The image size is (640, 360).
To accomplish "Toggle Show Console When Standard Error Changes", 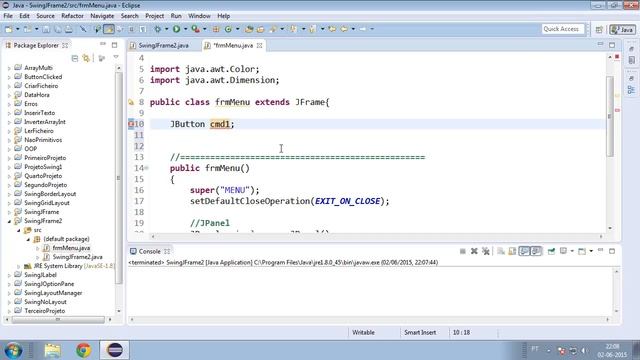I will [536, 251].
